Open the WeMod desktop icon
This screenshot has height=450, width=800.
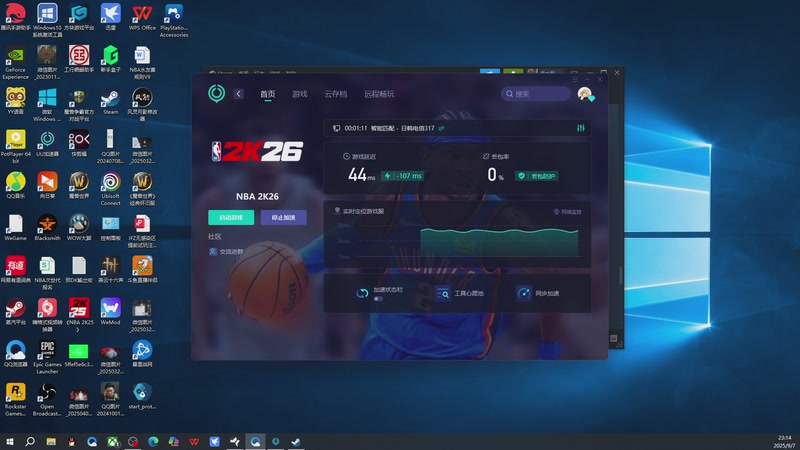pyautogui.click(x=111, y=311)
